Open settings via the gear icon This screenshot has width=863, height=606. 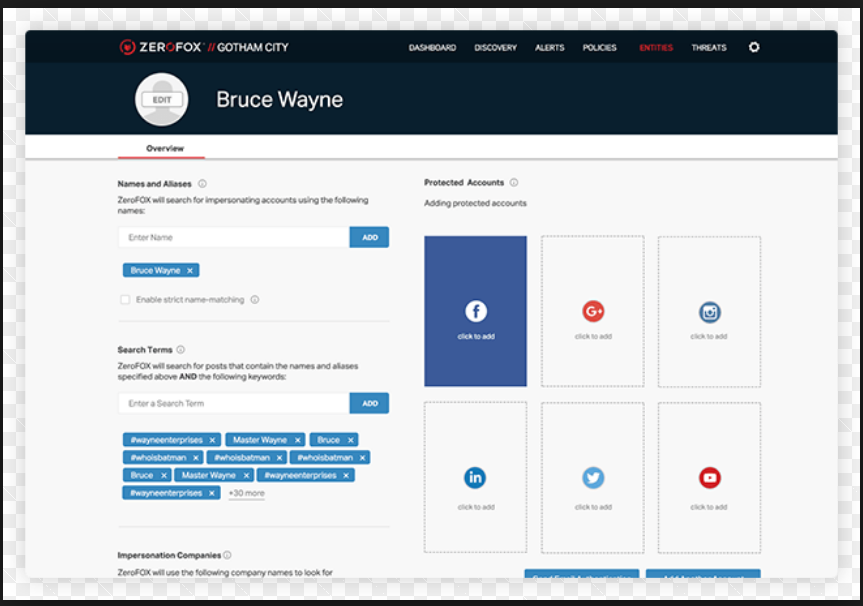754,47
